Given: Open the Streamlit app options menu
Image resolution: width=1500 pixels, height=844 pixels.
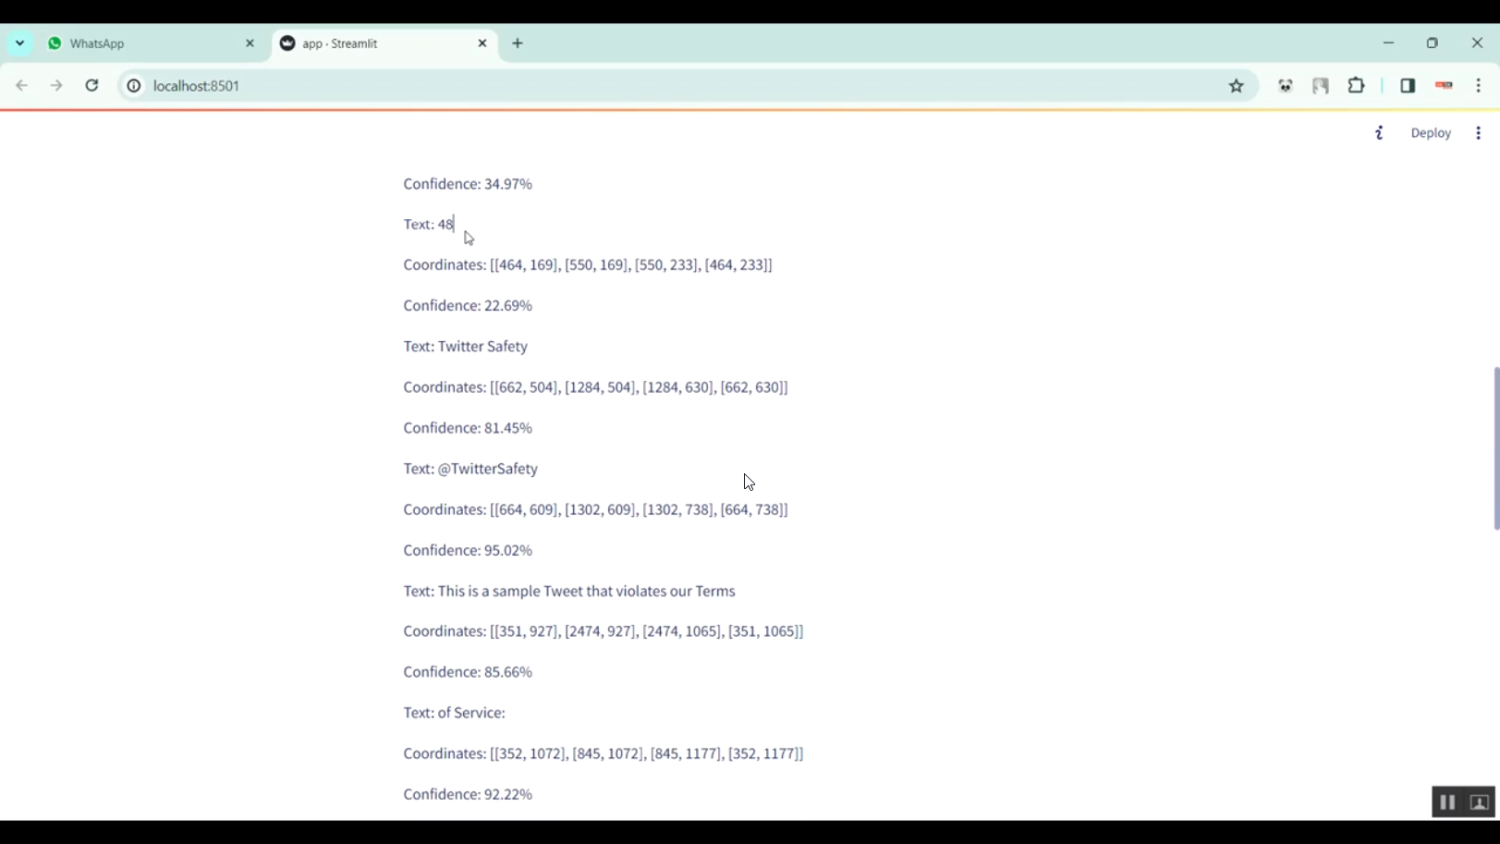Looking at the screenshot, I should click(x=1478, y=133).
